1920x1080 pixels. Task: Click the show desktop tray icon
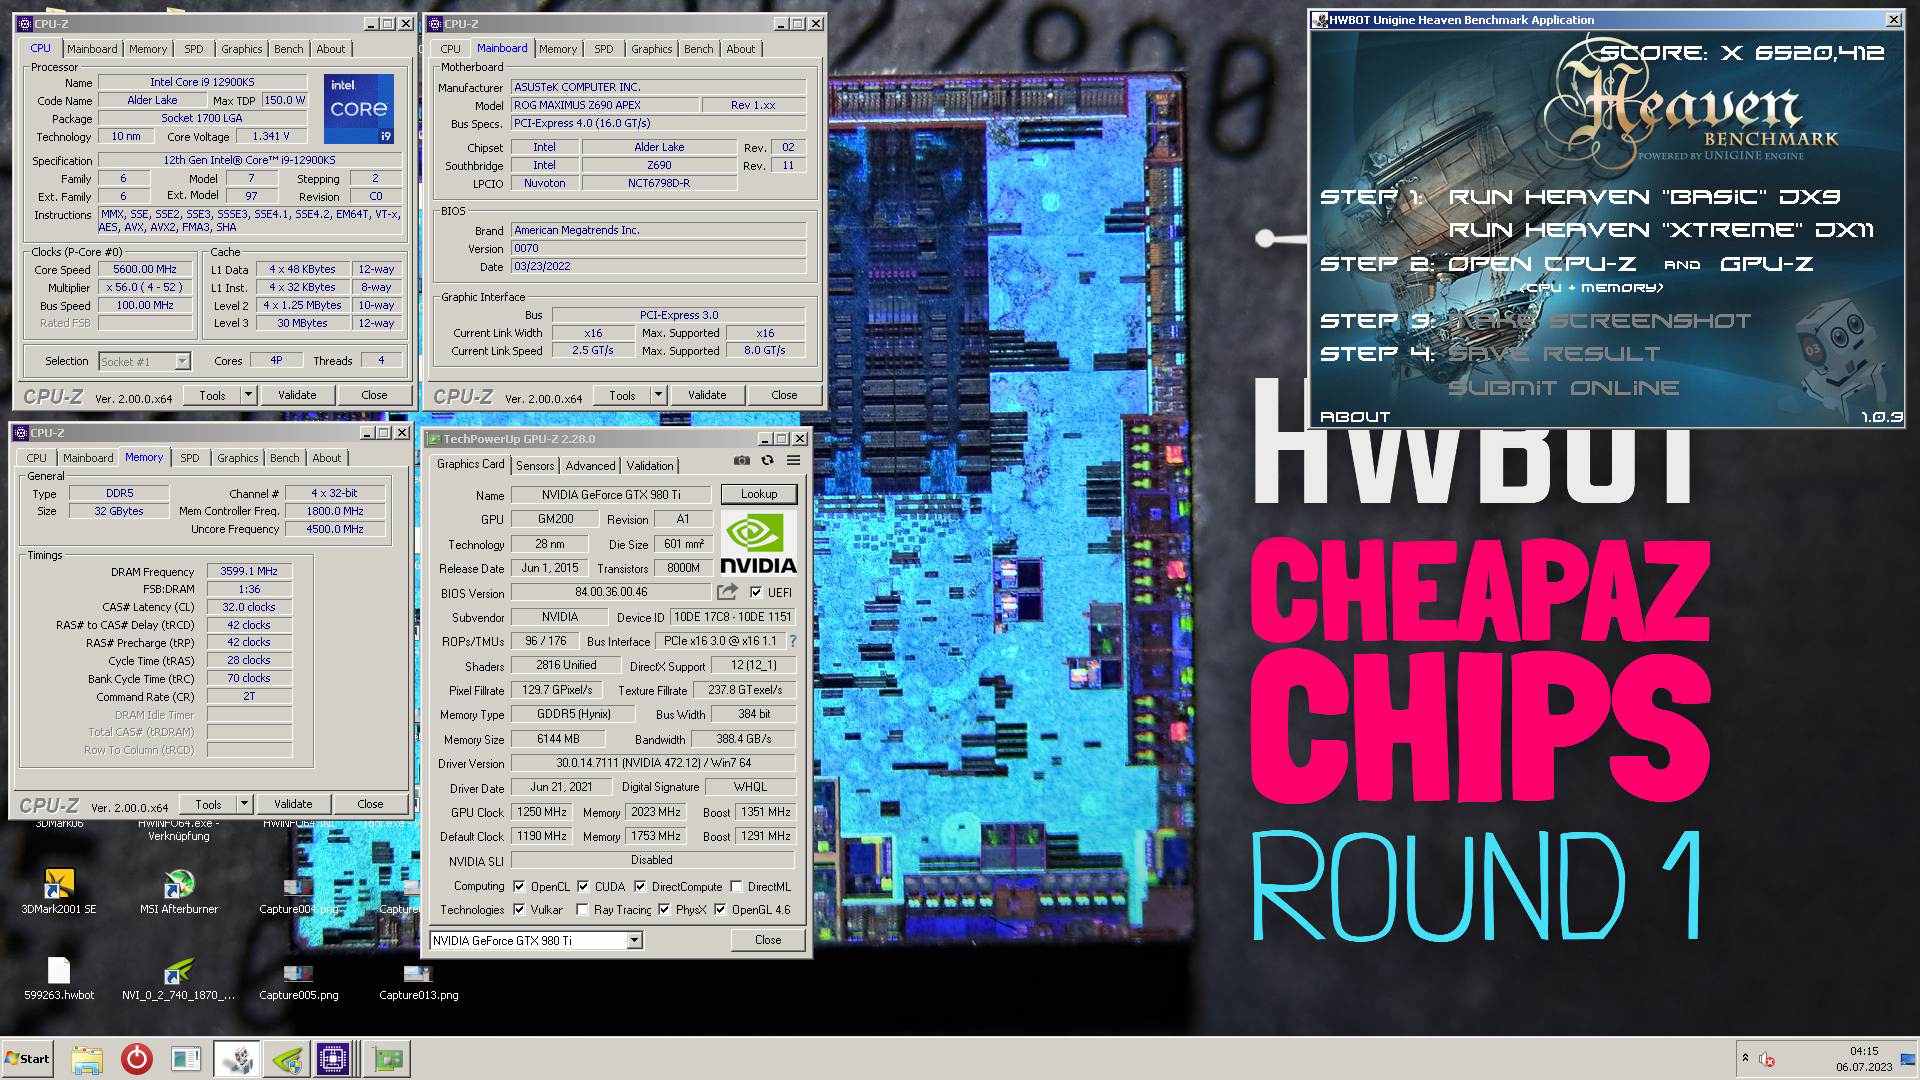tap(1908, 1059)
